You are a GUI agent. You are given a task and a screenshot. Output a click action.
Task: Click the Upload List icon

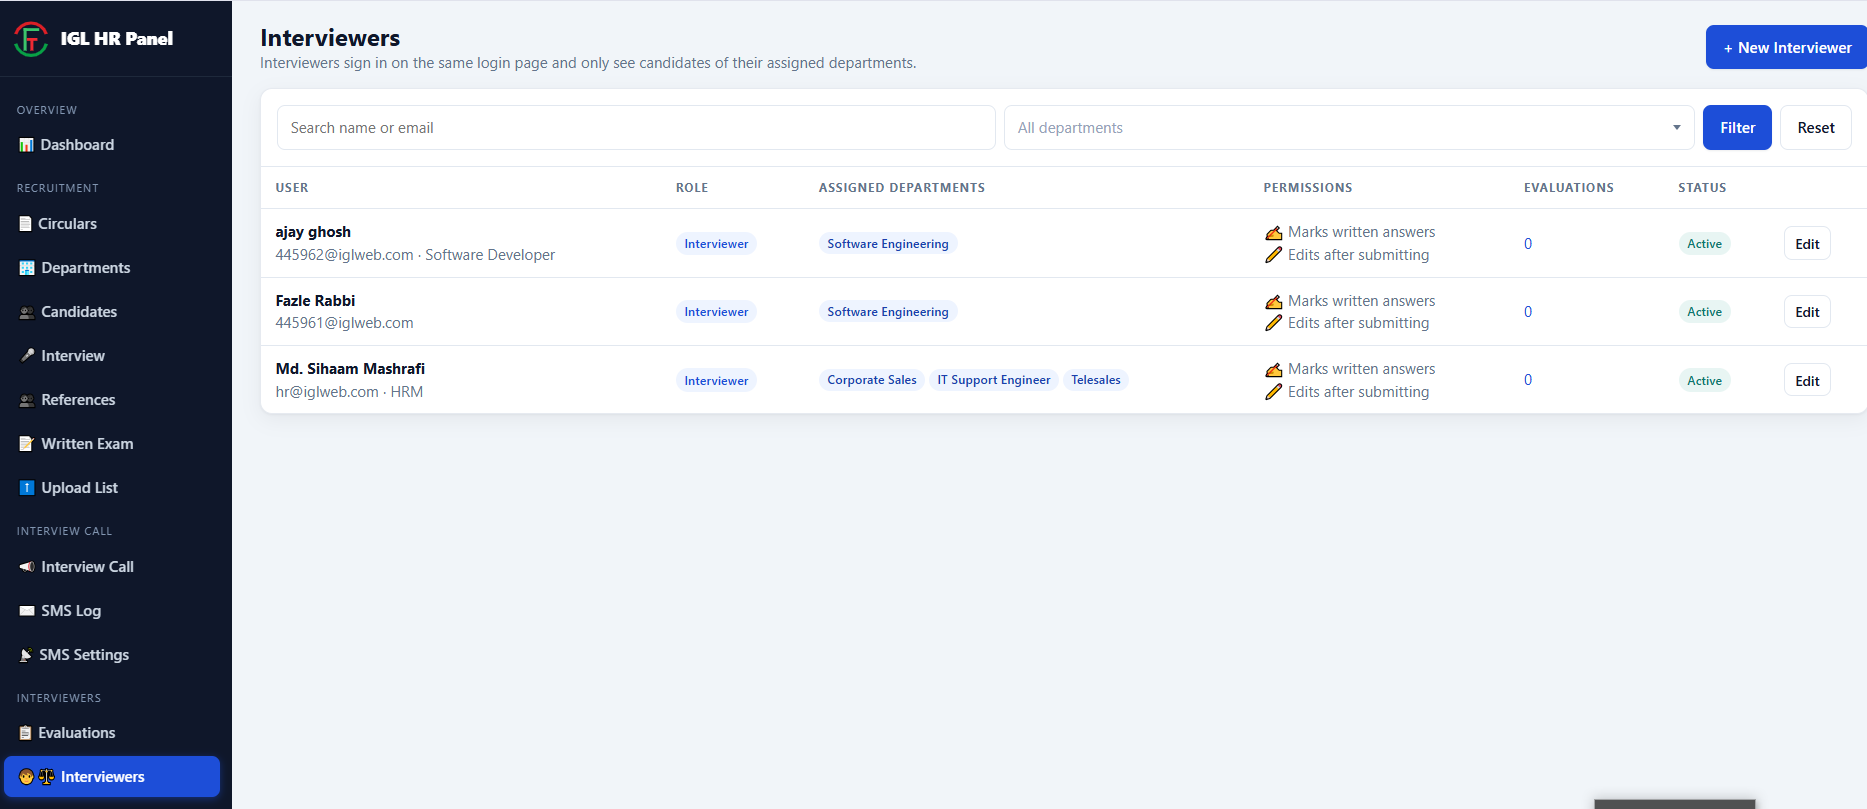(27, 488)
